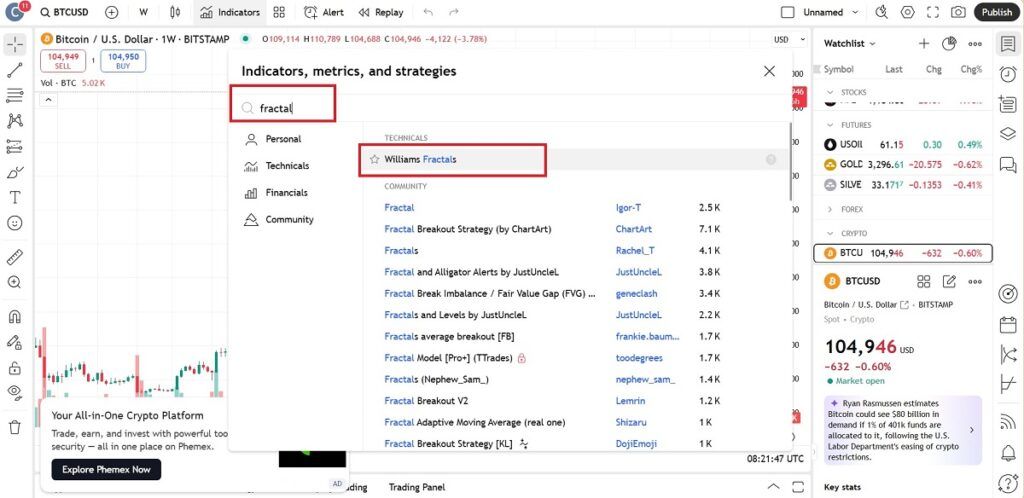Viewport: 1024px width, 498px height.
Task: Choose the ruler measure tool
Action: pos(15,257)
